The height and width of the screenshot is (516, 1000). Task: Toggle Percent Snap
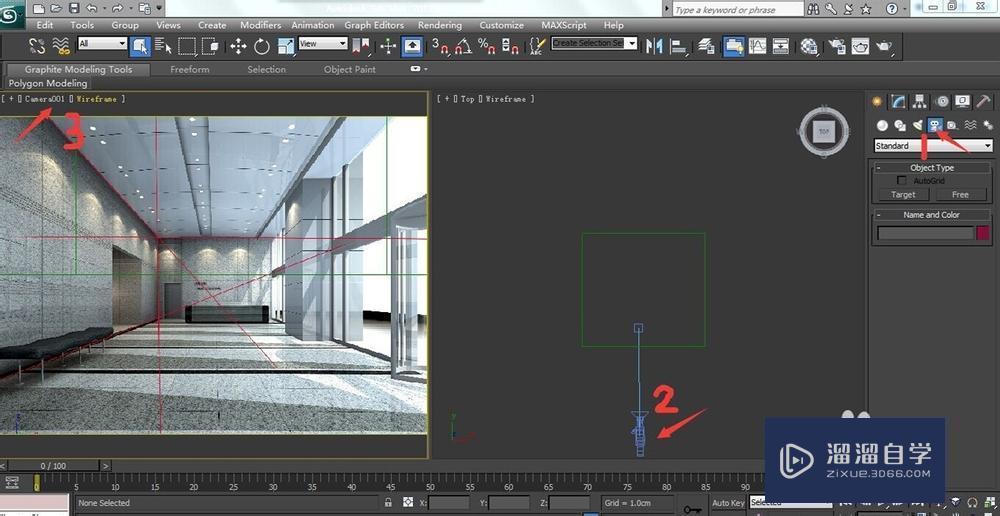point(487,46)
